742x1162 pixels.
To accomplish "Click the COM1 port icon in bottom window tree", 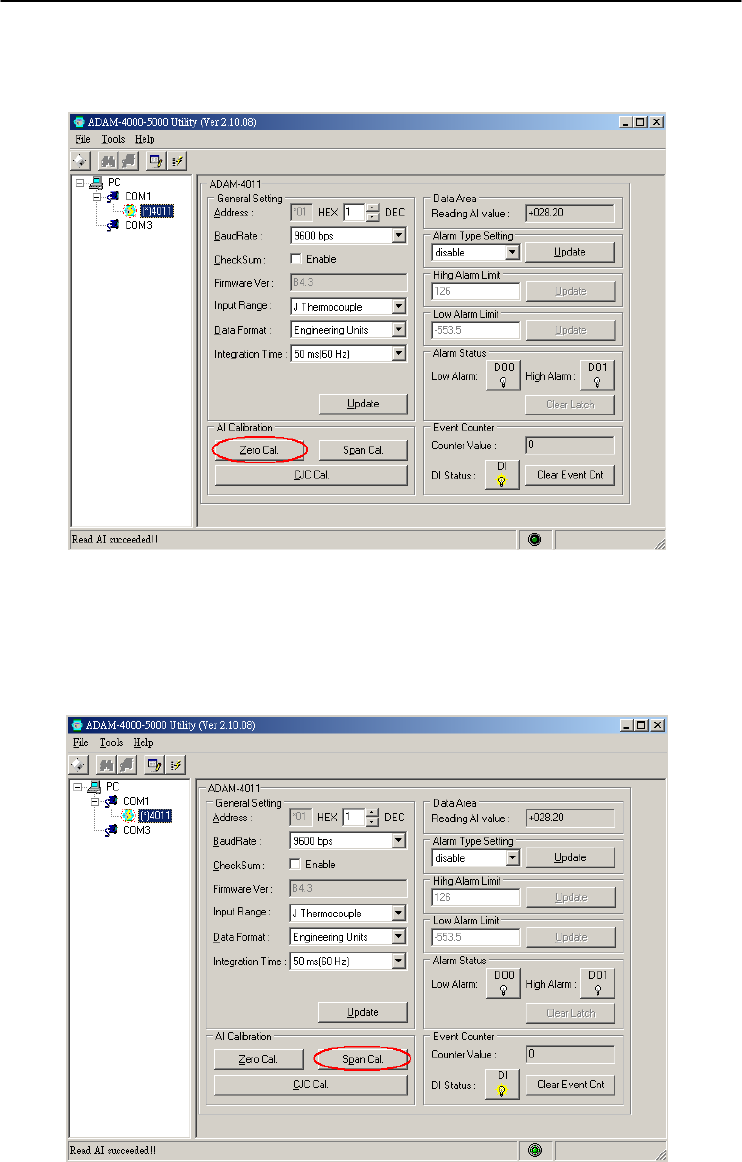I will tap(112, 801).
